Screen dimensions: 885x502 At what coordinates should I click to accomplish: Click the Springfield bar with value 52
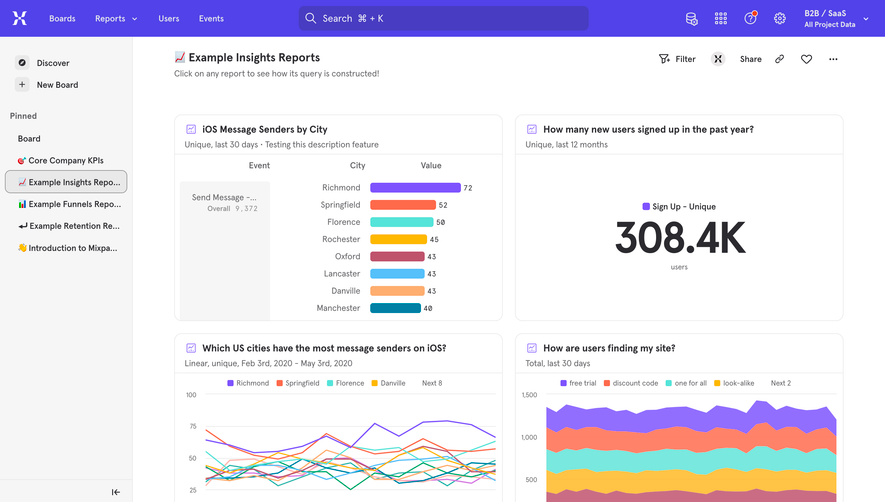[403, 204]
